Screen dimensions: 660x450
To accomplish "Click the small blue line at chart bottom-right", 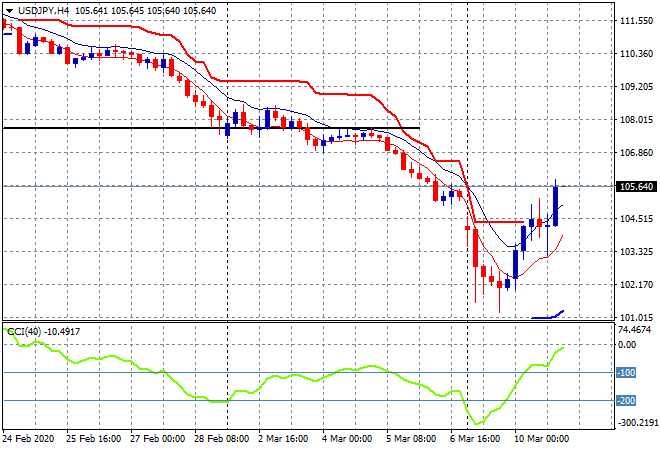I will pyautogui.click(x=552, y=315).
